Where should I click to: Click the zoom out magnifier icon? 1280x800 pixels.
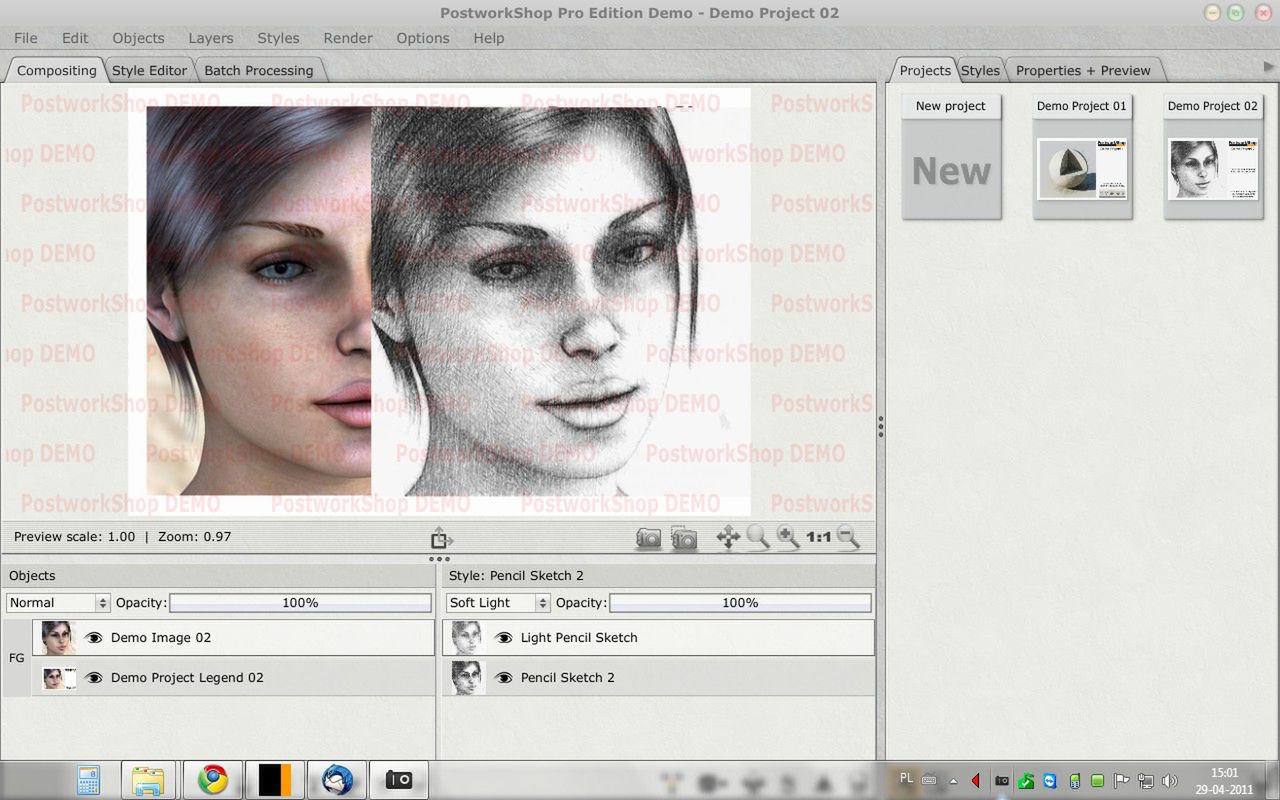tap(848, 538)
